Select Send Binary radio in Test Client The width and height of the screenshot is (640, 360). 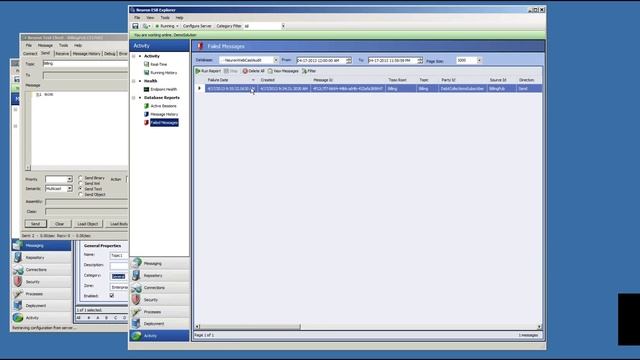coord(80,178)
